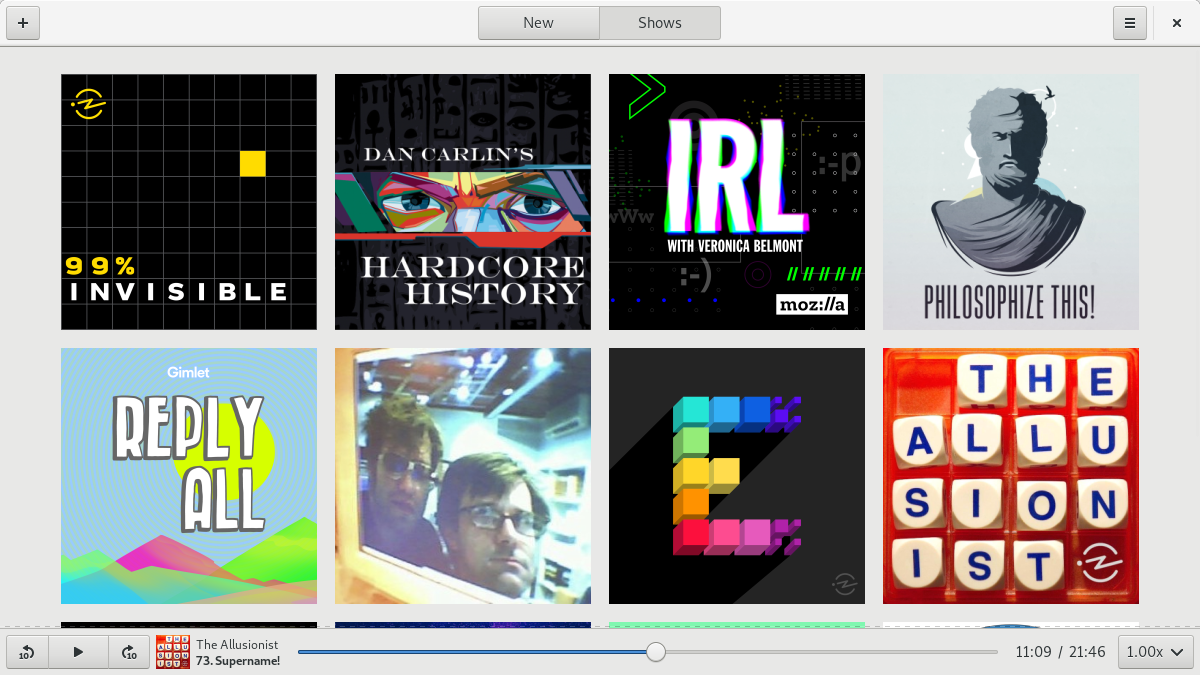Open the colorful pixel C logo podcast
The height and width of the screenshot is (675, 1200).
pyautogui.click(x=737, y=476)
